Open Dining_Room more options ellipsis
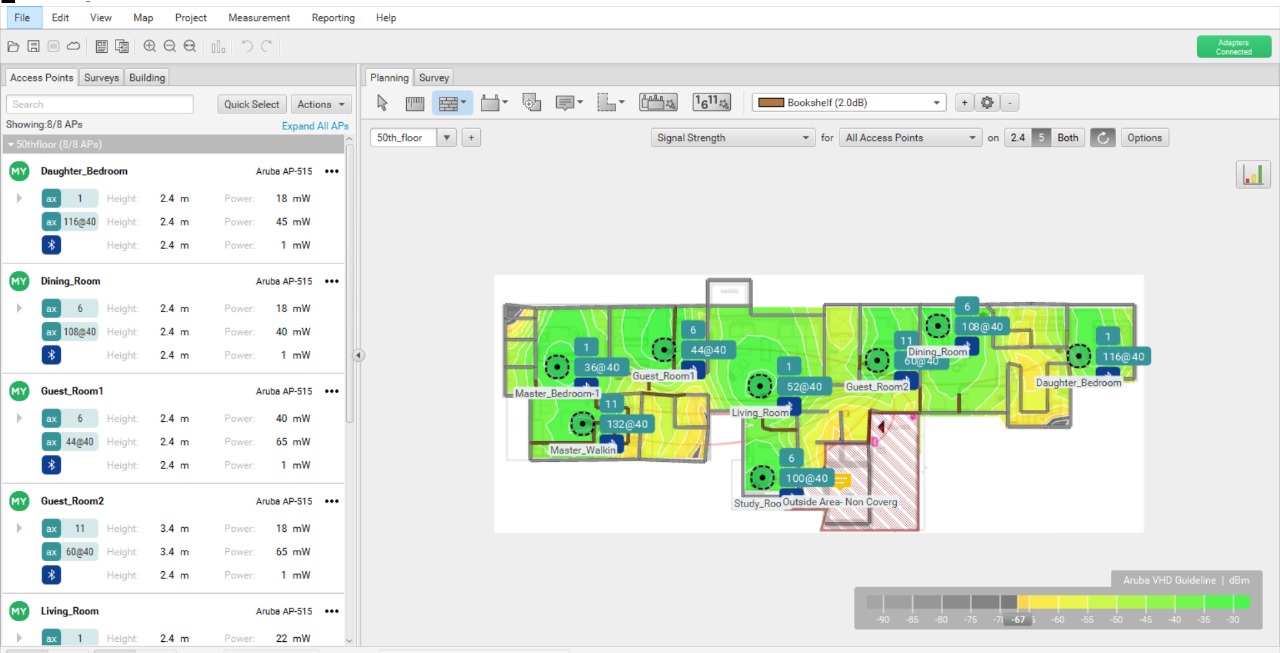 tap(332, 281)
